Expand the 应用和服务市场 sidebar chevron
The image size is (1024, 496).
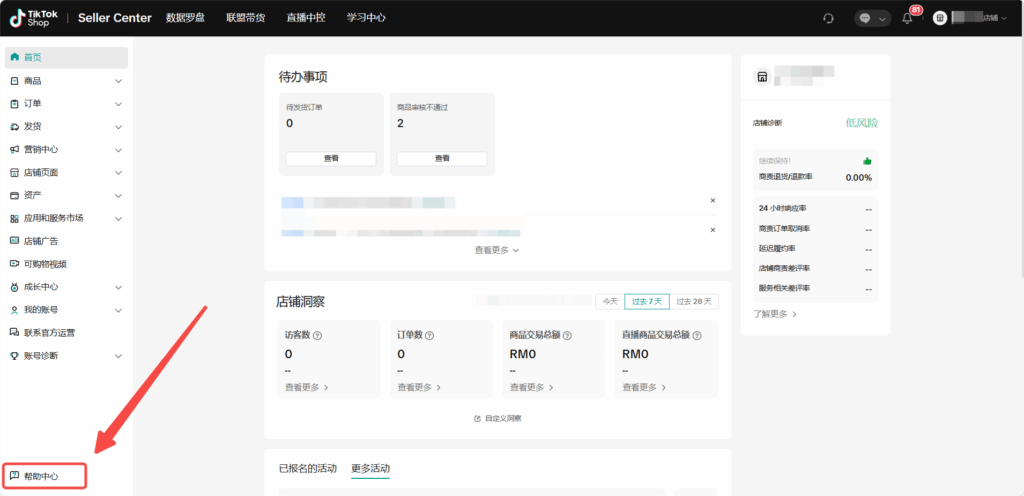[x=118, y=219]
